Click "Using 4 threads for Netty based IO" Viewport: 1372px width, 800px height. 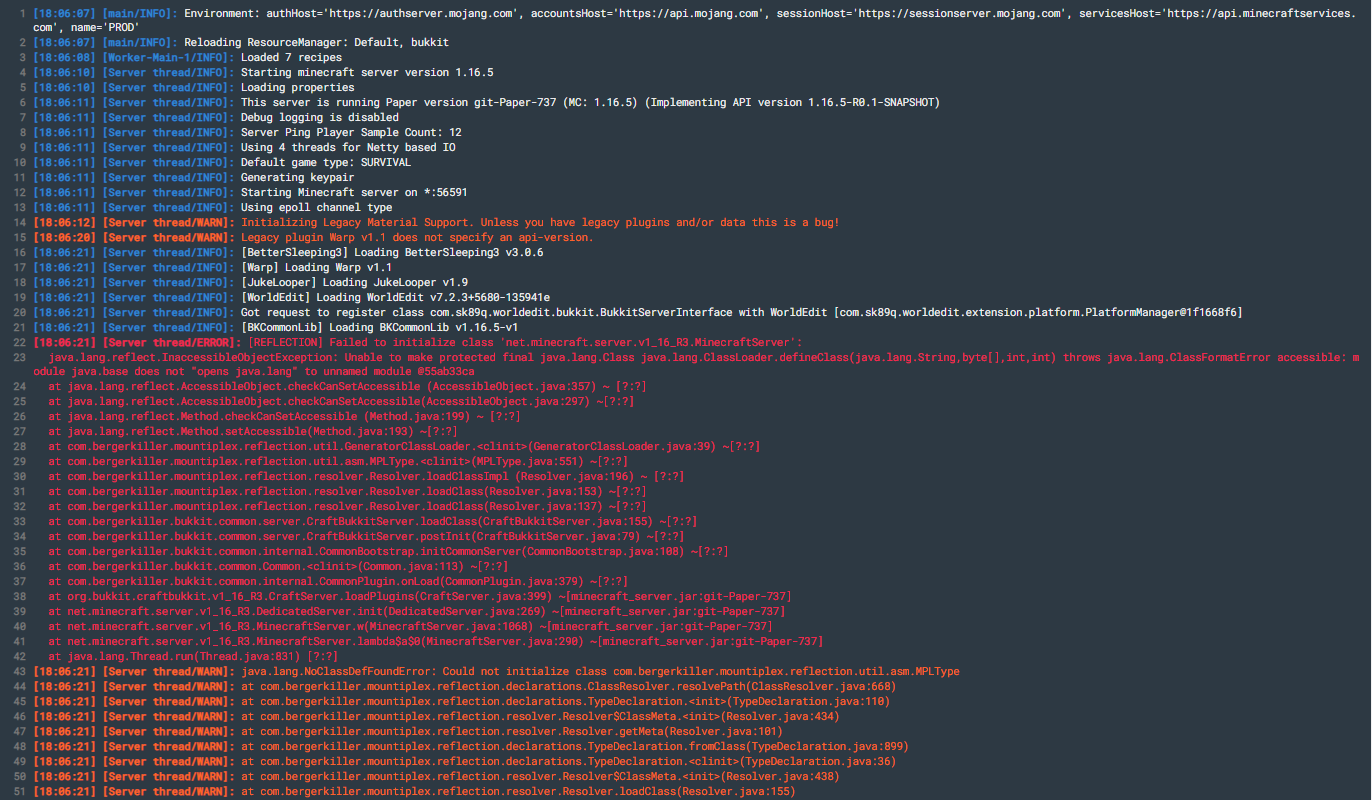click(x=348, y=148)
